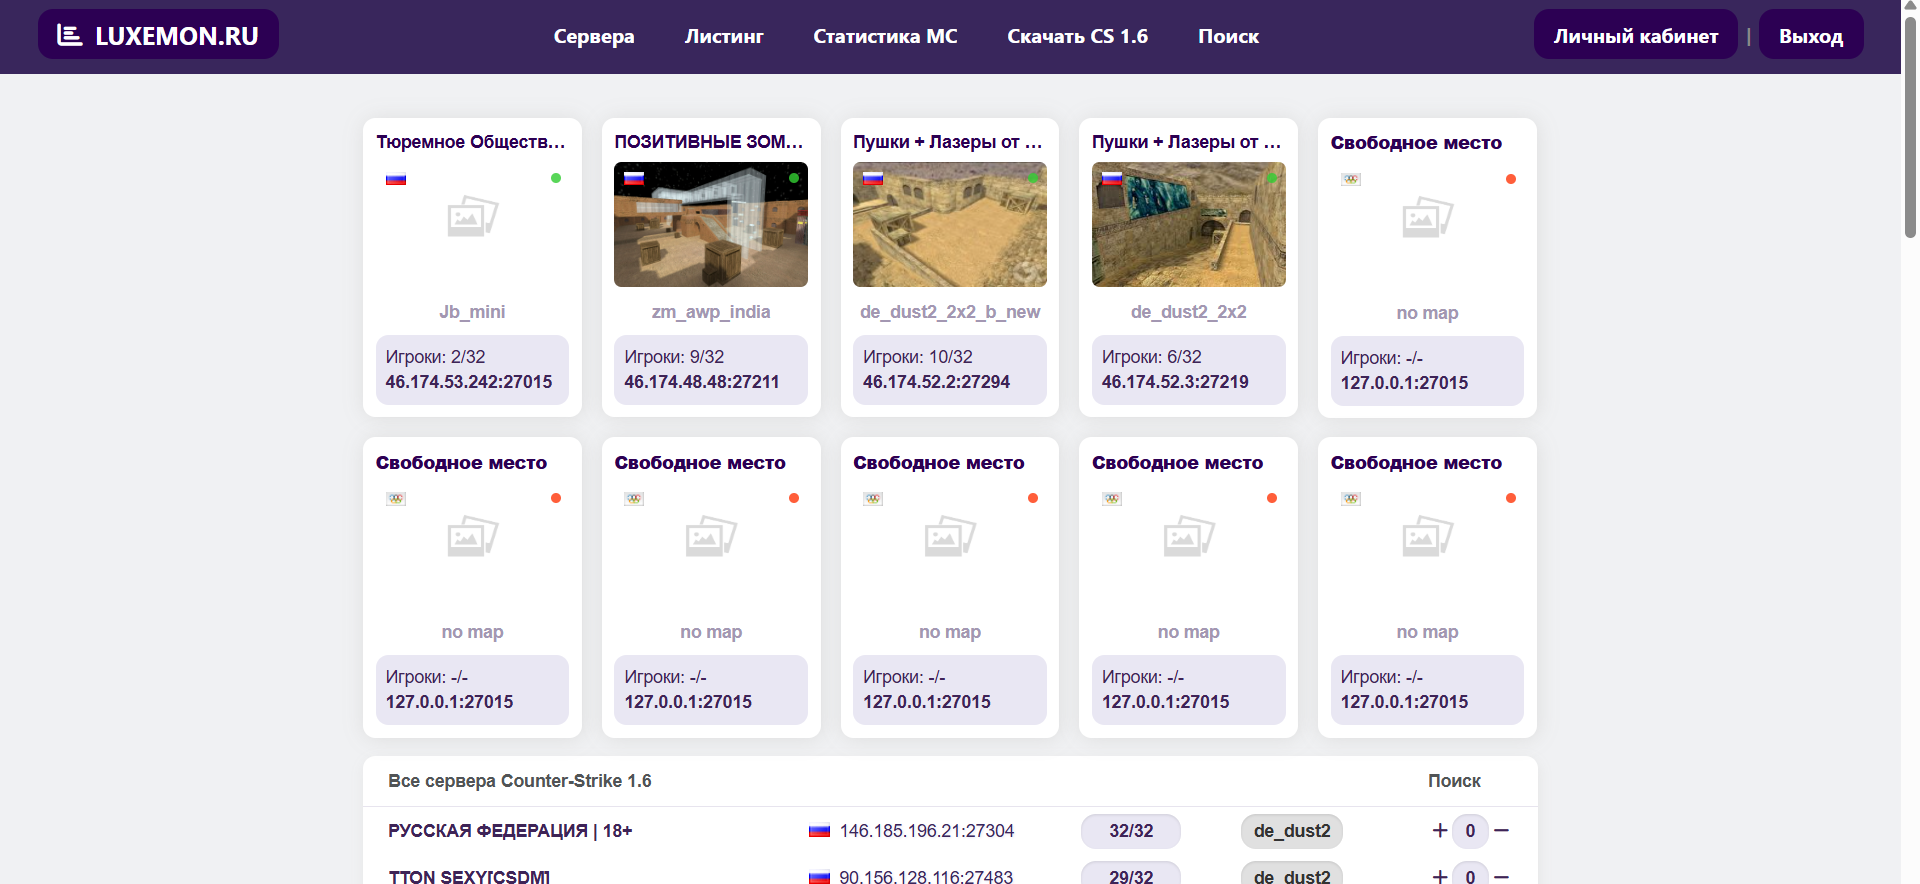This screenshot has height=884, width=1920.
Task: Click the Russian flag beside 146.185.196.21:27304
Action: [x=819, y=831]
